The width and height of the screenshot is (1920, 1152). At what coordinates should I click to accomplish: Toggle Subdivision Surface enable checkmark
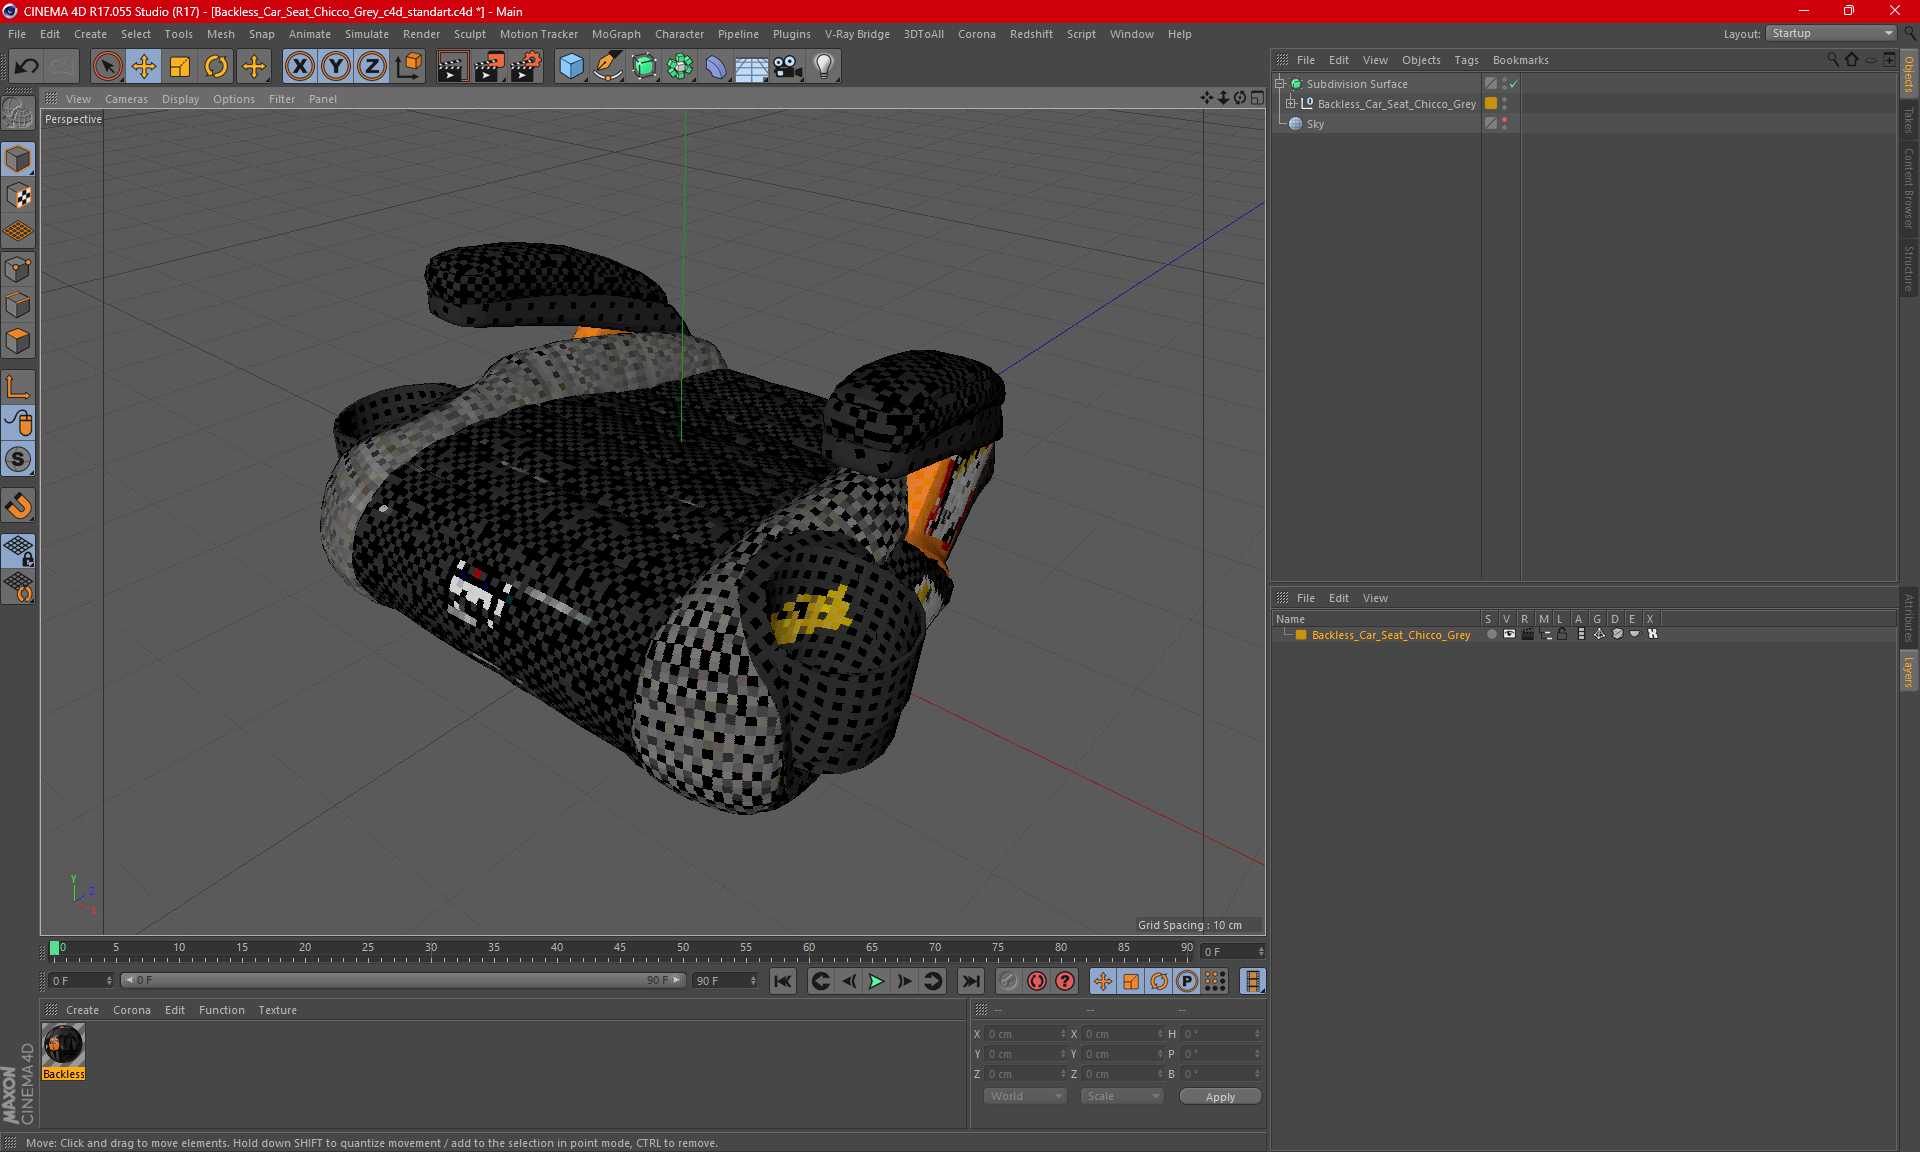click(x=1513, y=84)
